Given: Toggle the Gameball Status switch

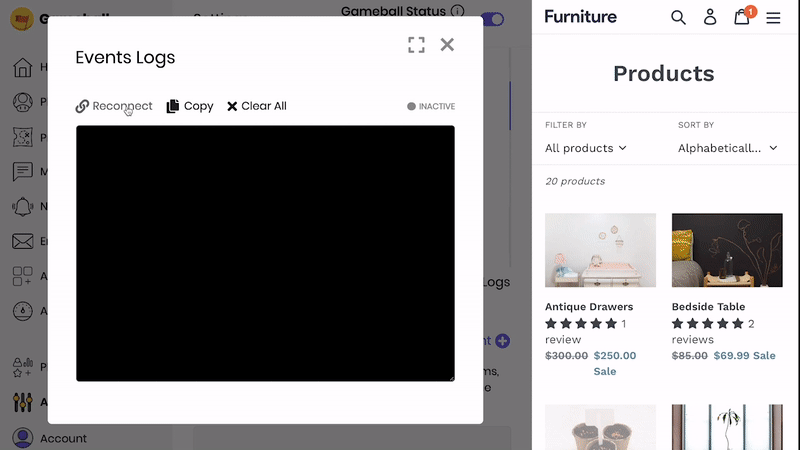Looking at the screenshot, I should pos(493,19).
